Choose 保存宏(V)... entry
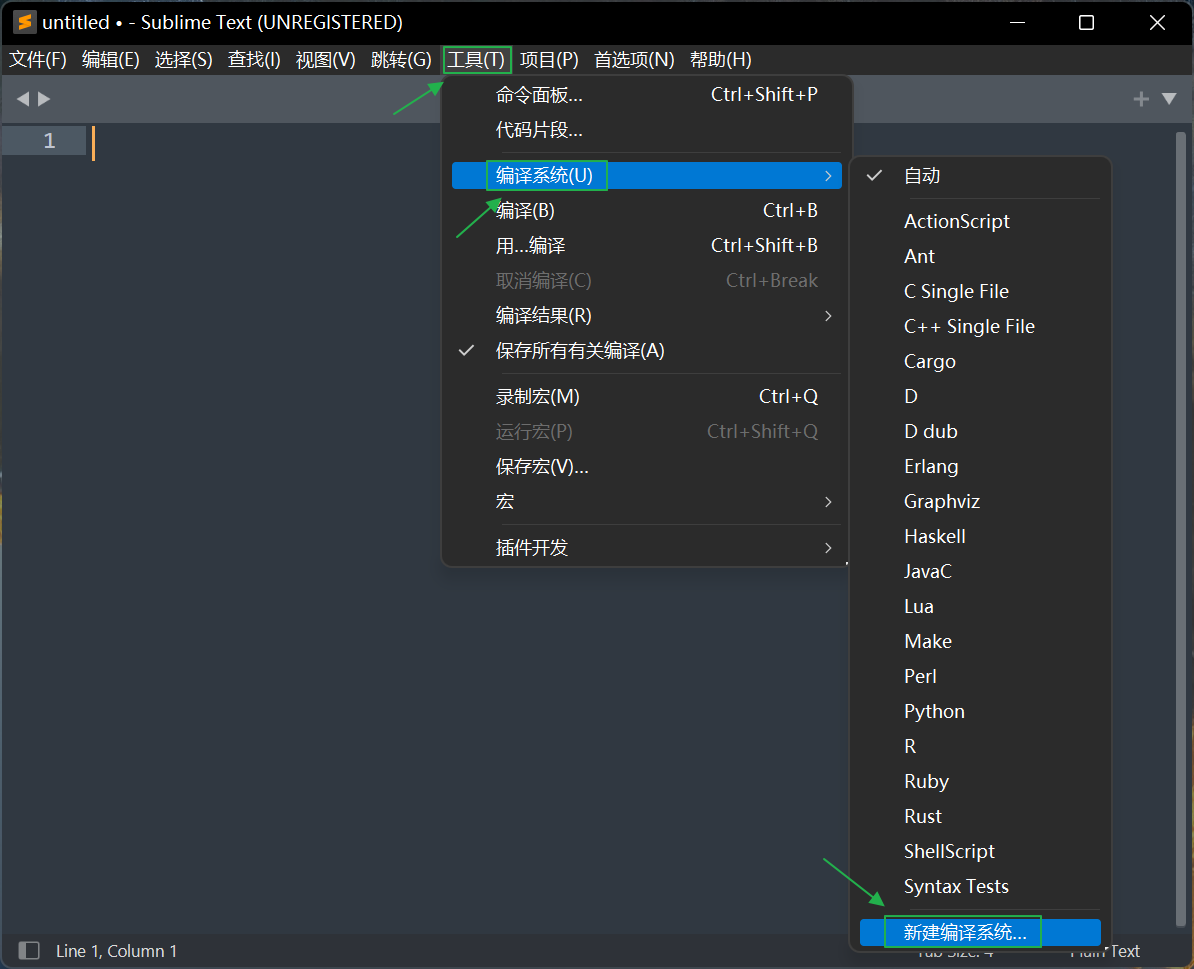Viewport: 1194px width, 969px height. point(646,467)
